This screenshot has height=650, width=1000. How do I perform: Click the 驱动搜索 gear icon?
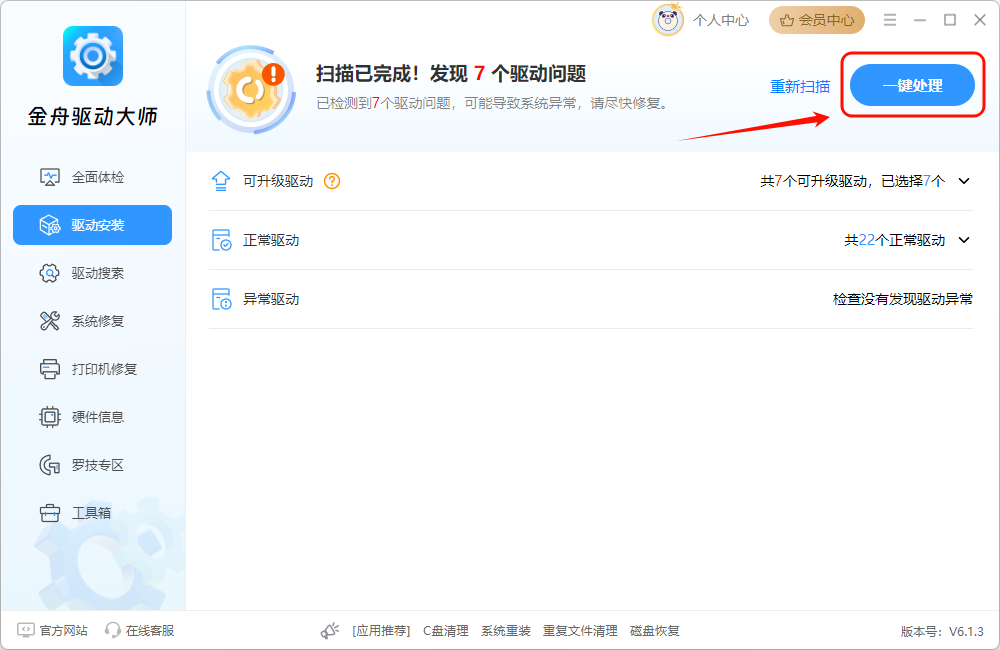point(50,273)
